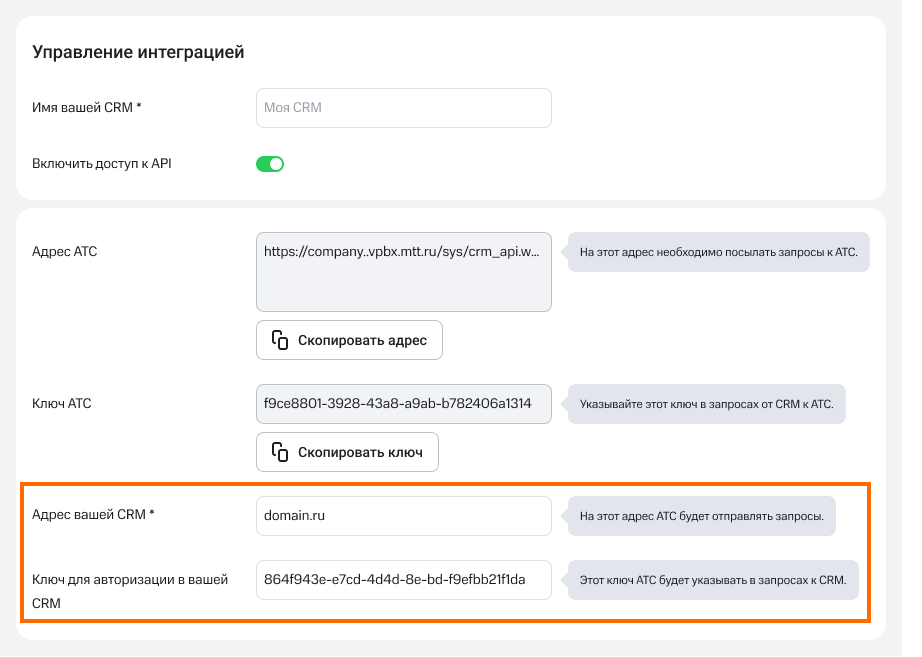Click the hint about АТС sending requests here
Viewport: 922px width, 657px height.
coord(701,517)
